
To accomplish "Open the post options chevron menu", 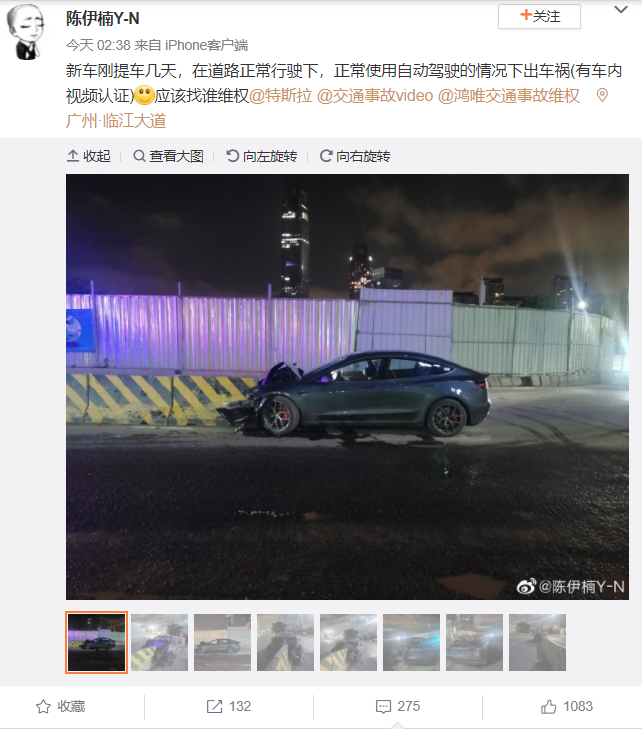I will point(621,10).
